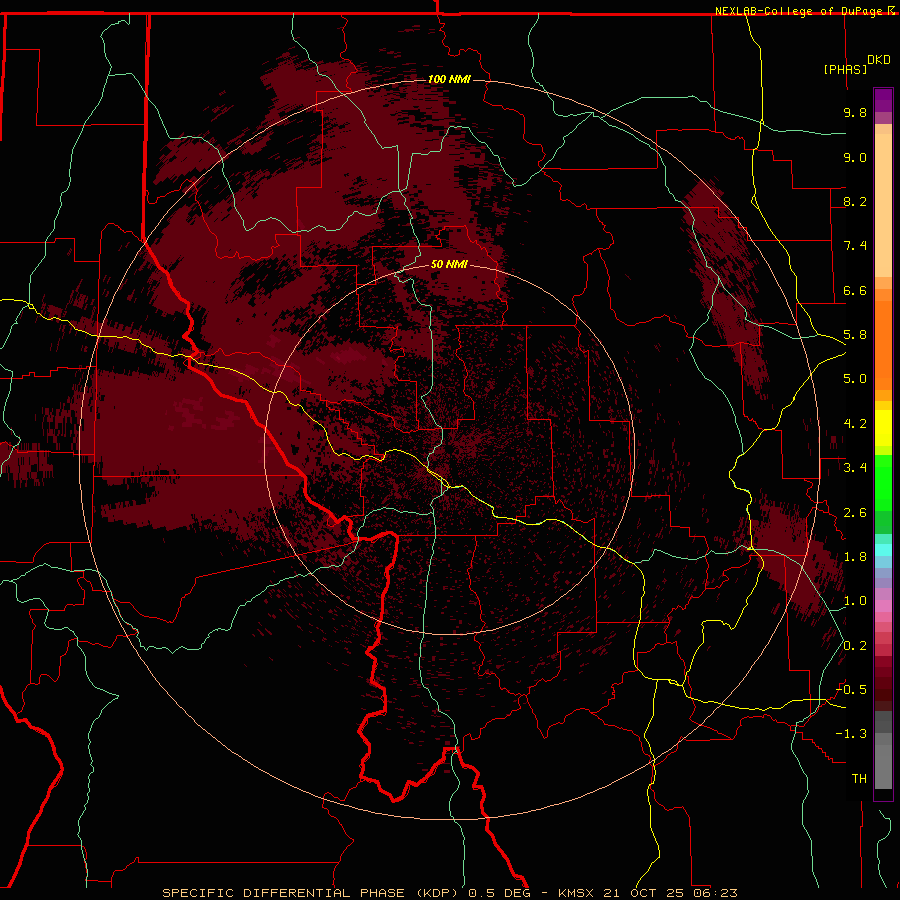Click the 5.8 scale value
This screenshot has height=900, width=900.
point(855,335)
